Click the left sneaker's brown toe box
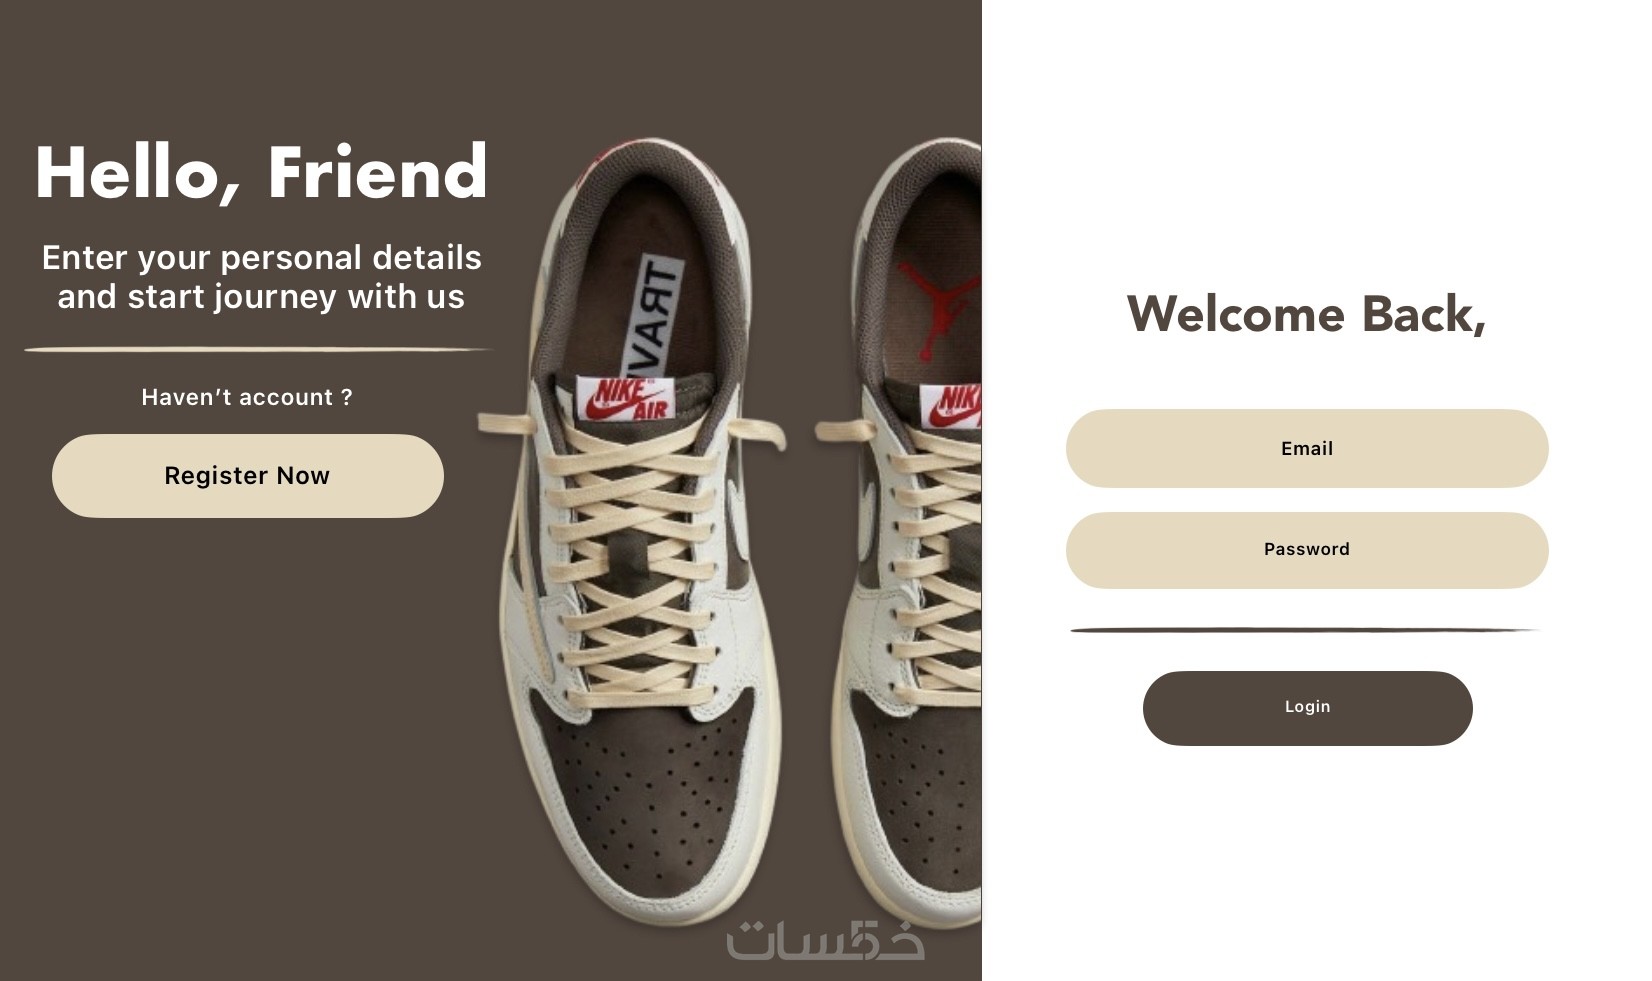 point(657,800)
